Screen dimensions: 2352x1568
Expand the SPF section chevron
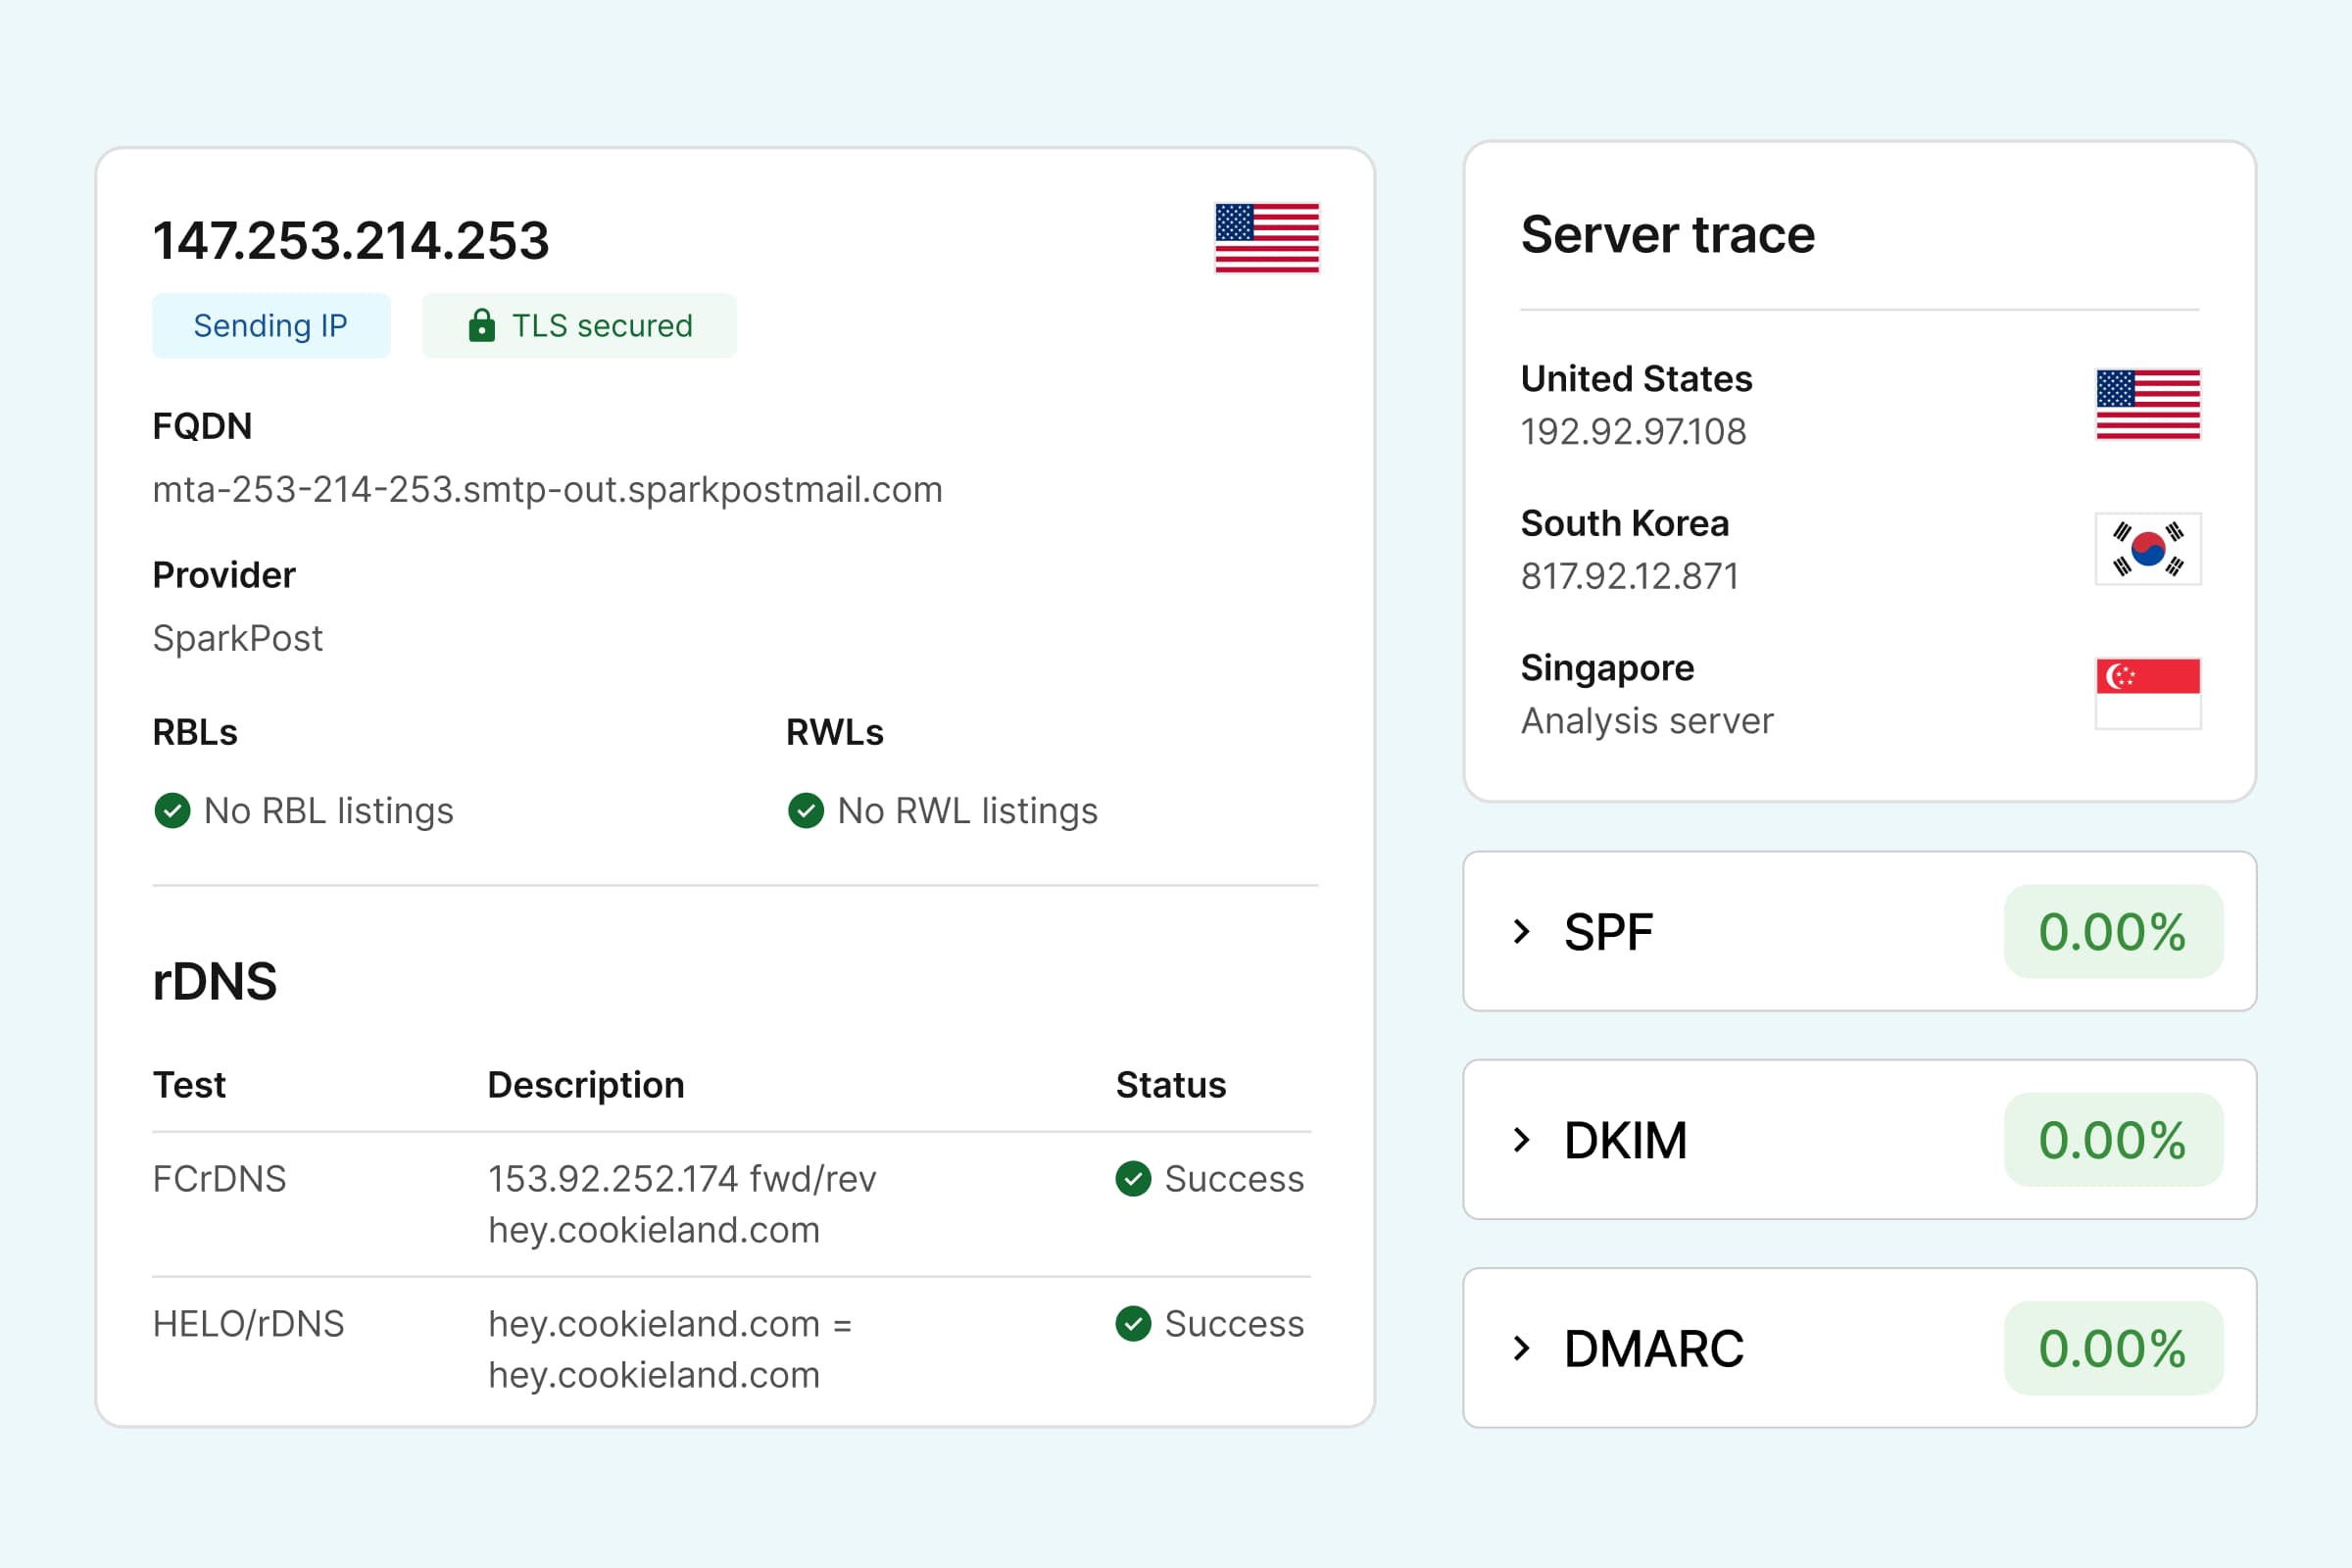[x=1522, y=932]
